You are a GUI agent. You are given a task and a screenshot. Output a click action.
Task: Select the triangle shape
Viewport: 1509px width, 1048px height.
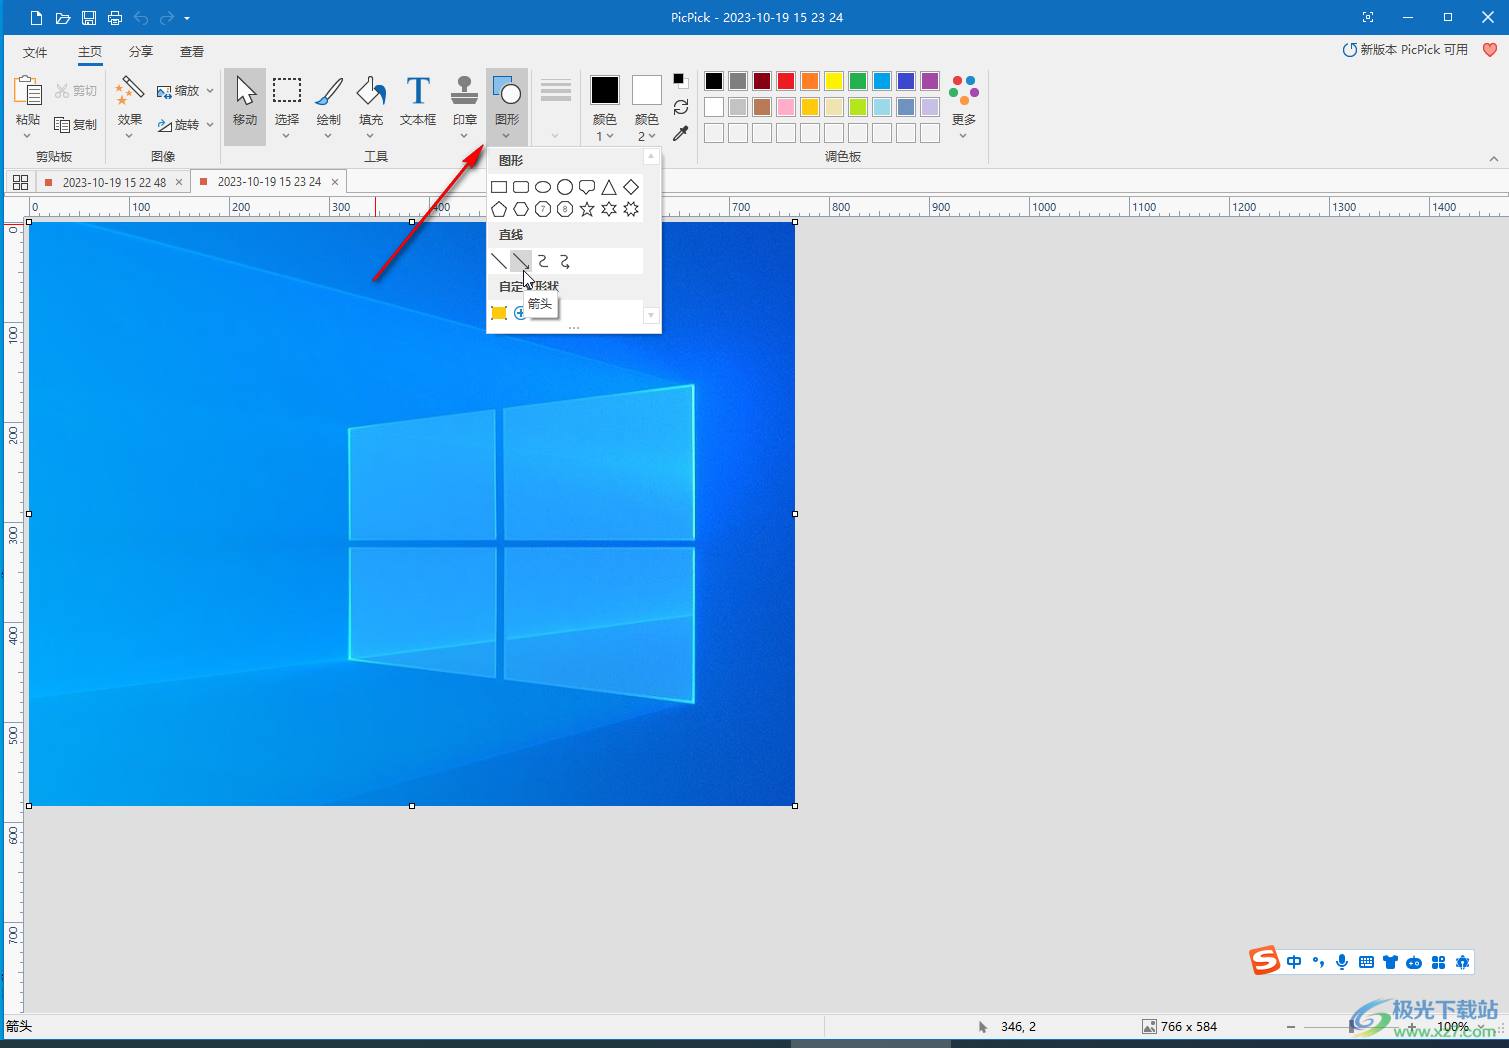point(609,187)
